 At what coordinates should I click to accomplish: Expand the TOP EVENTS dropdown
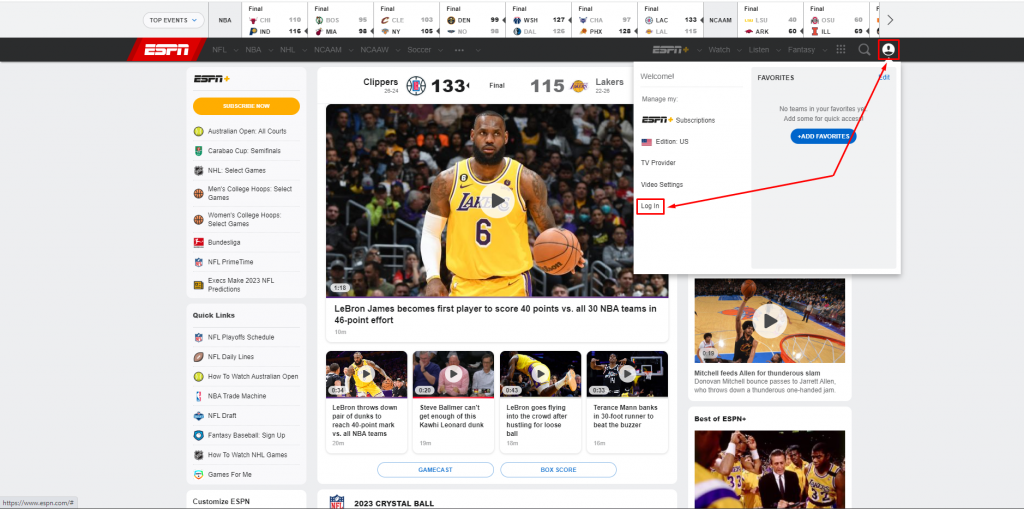coord(174,20)
